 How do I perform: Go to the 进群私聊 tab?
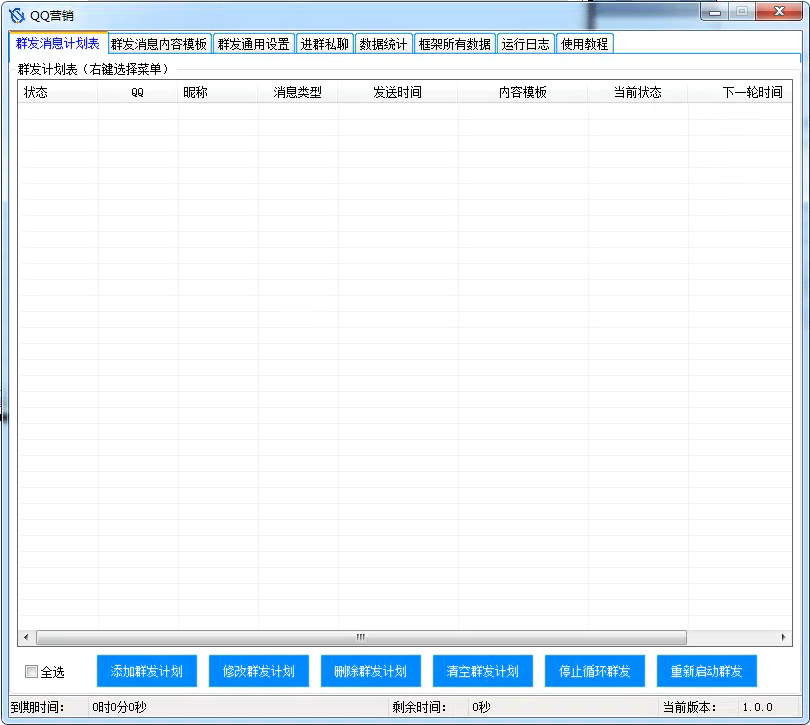[x=325, y=44]
